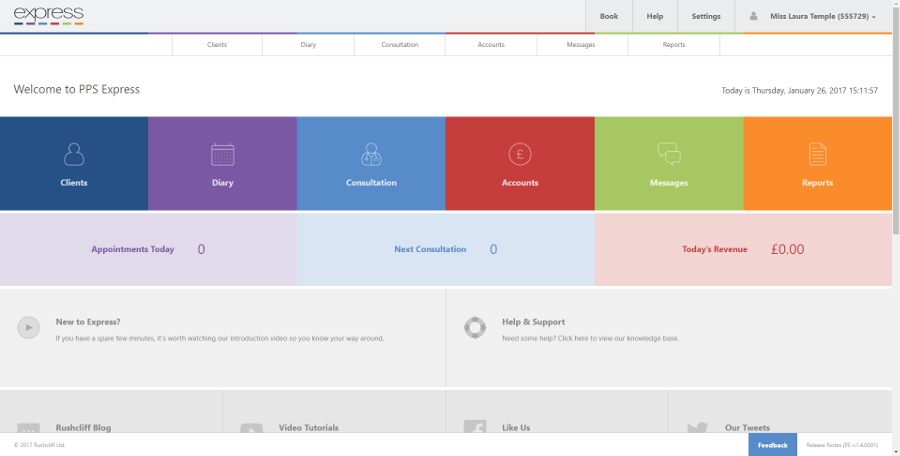900x456 pixels.
Task: Open the Release Notes link
Action: click(x=842, y=445)
